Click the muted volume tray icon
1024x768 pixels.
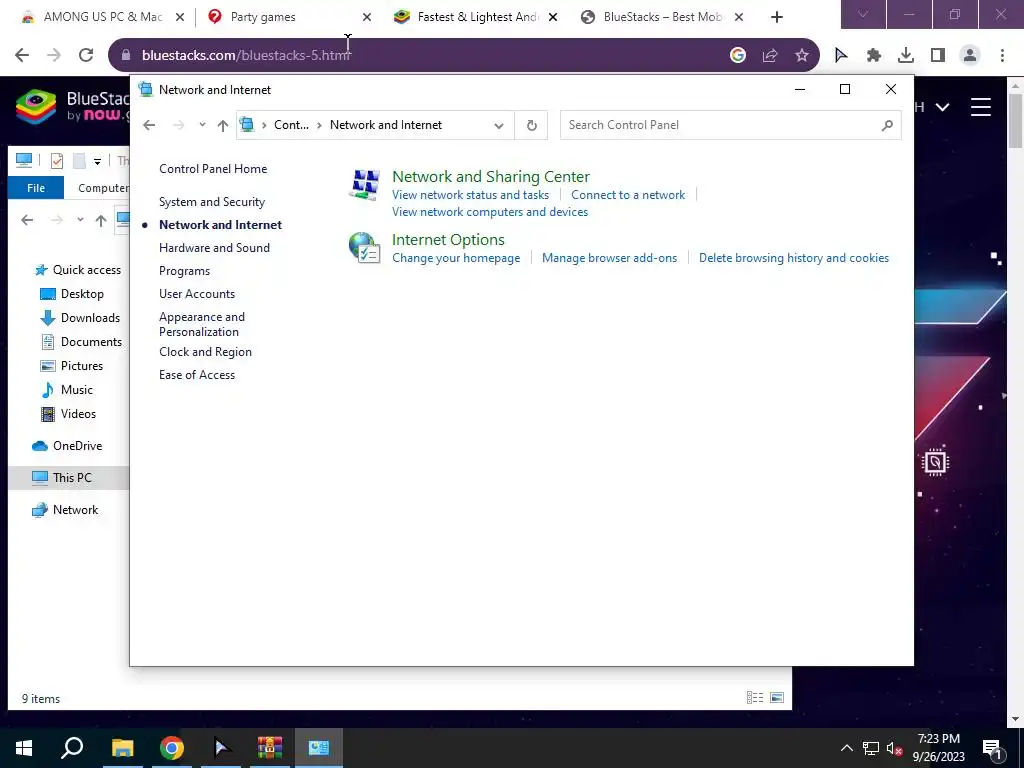coord(895,748)
